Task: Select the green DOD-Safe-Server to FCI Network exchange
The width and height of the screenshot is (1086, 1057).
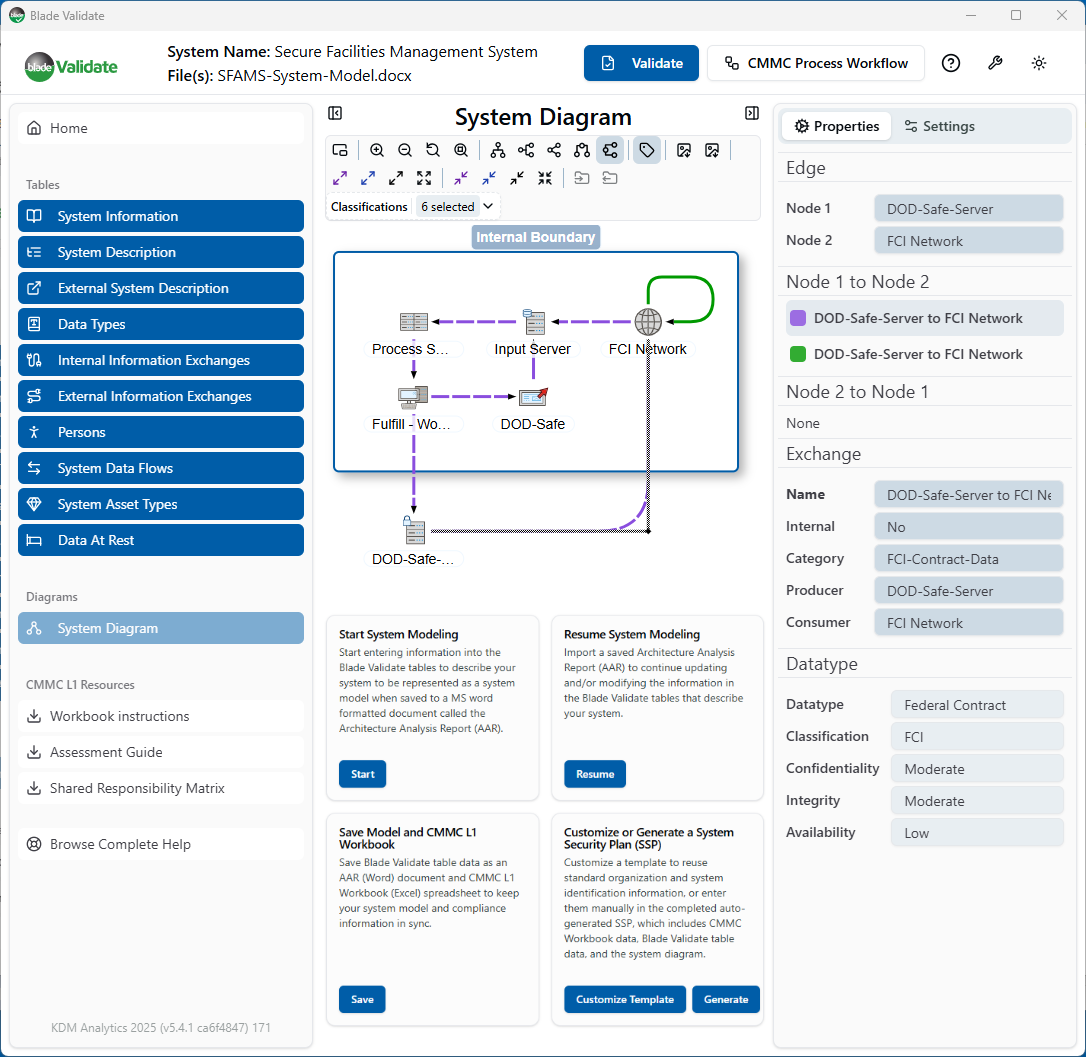Action: (918, 354)
